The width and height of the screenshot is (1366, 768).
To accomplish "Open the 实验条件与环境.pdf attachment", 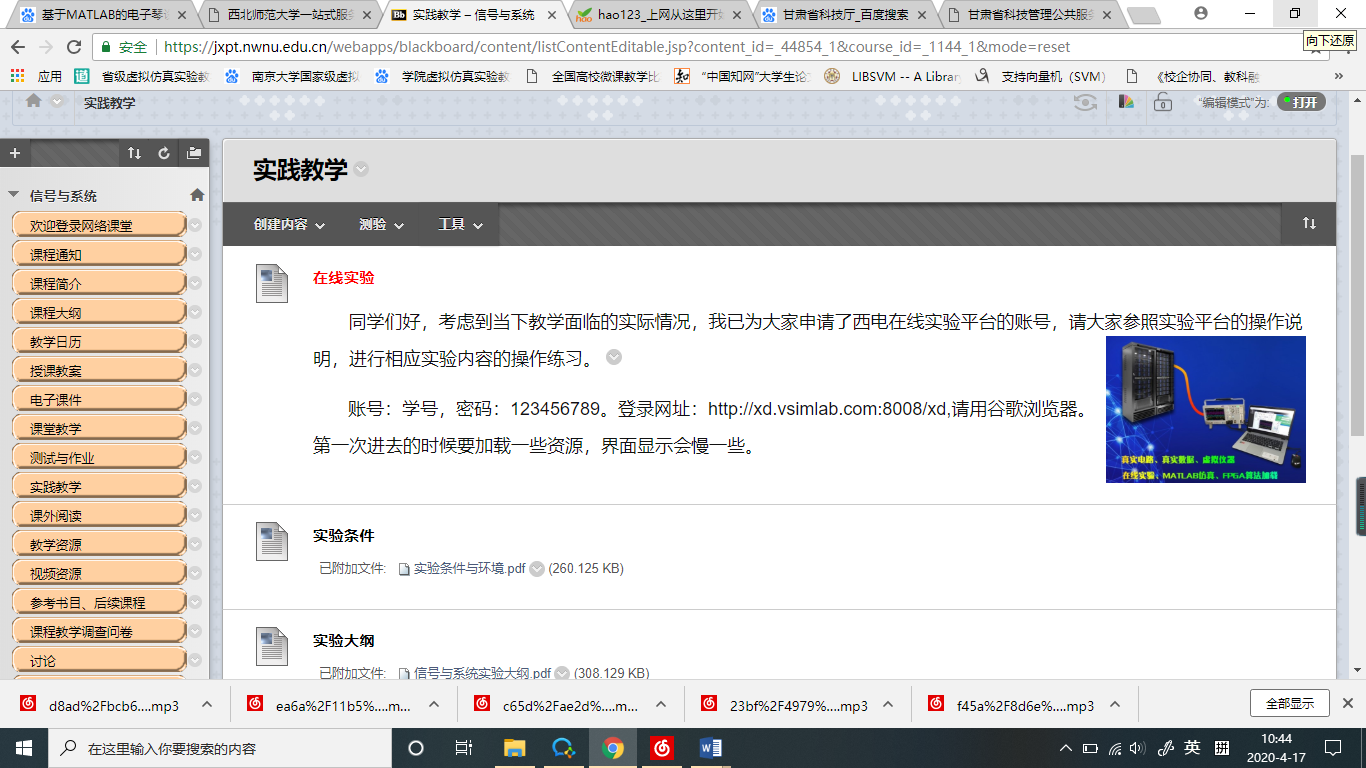I will [x=469, y=569].
